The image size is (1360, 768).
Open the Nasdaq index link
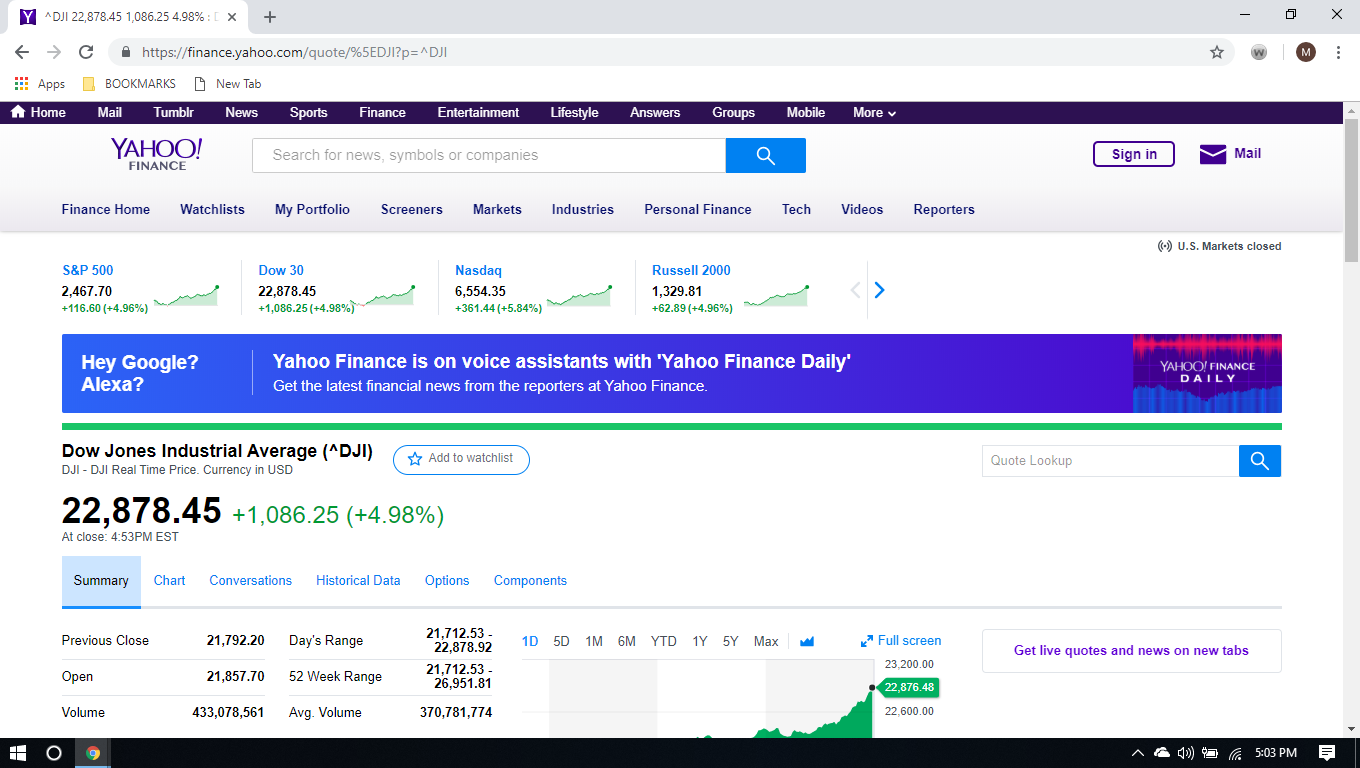click(478, 271)
